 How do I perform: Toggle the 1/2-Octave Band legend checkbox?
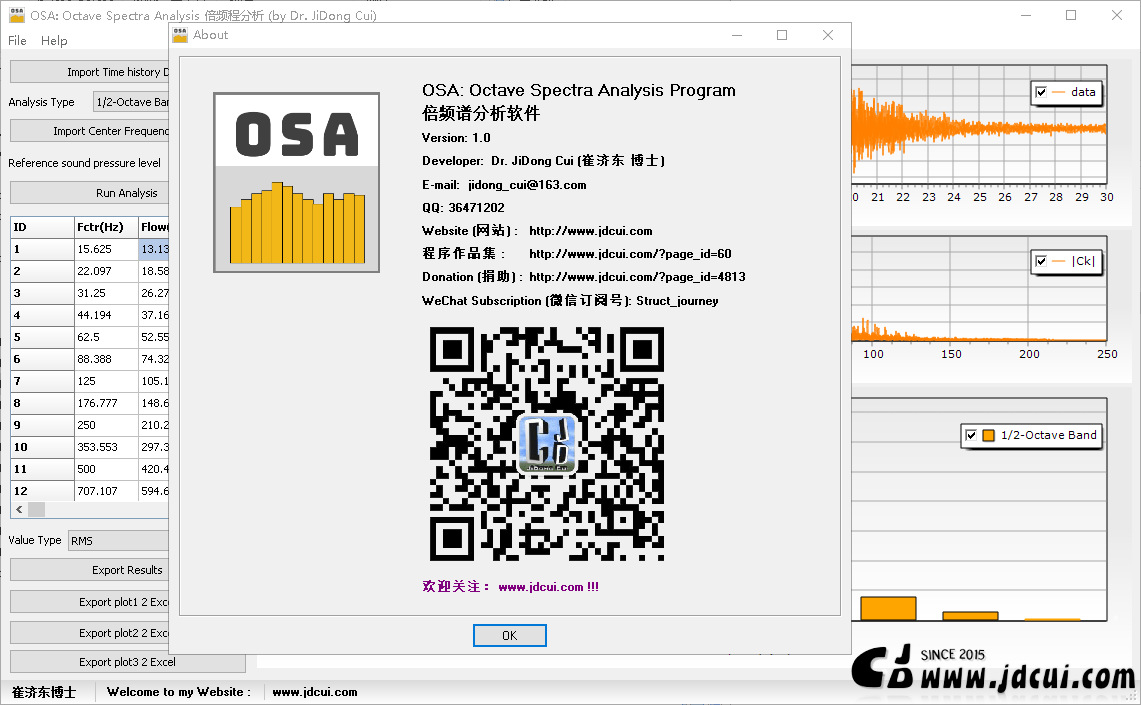coord(971,435)
